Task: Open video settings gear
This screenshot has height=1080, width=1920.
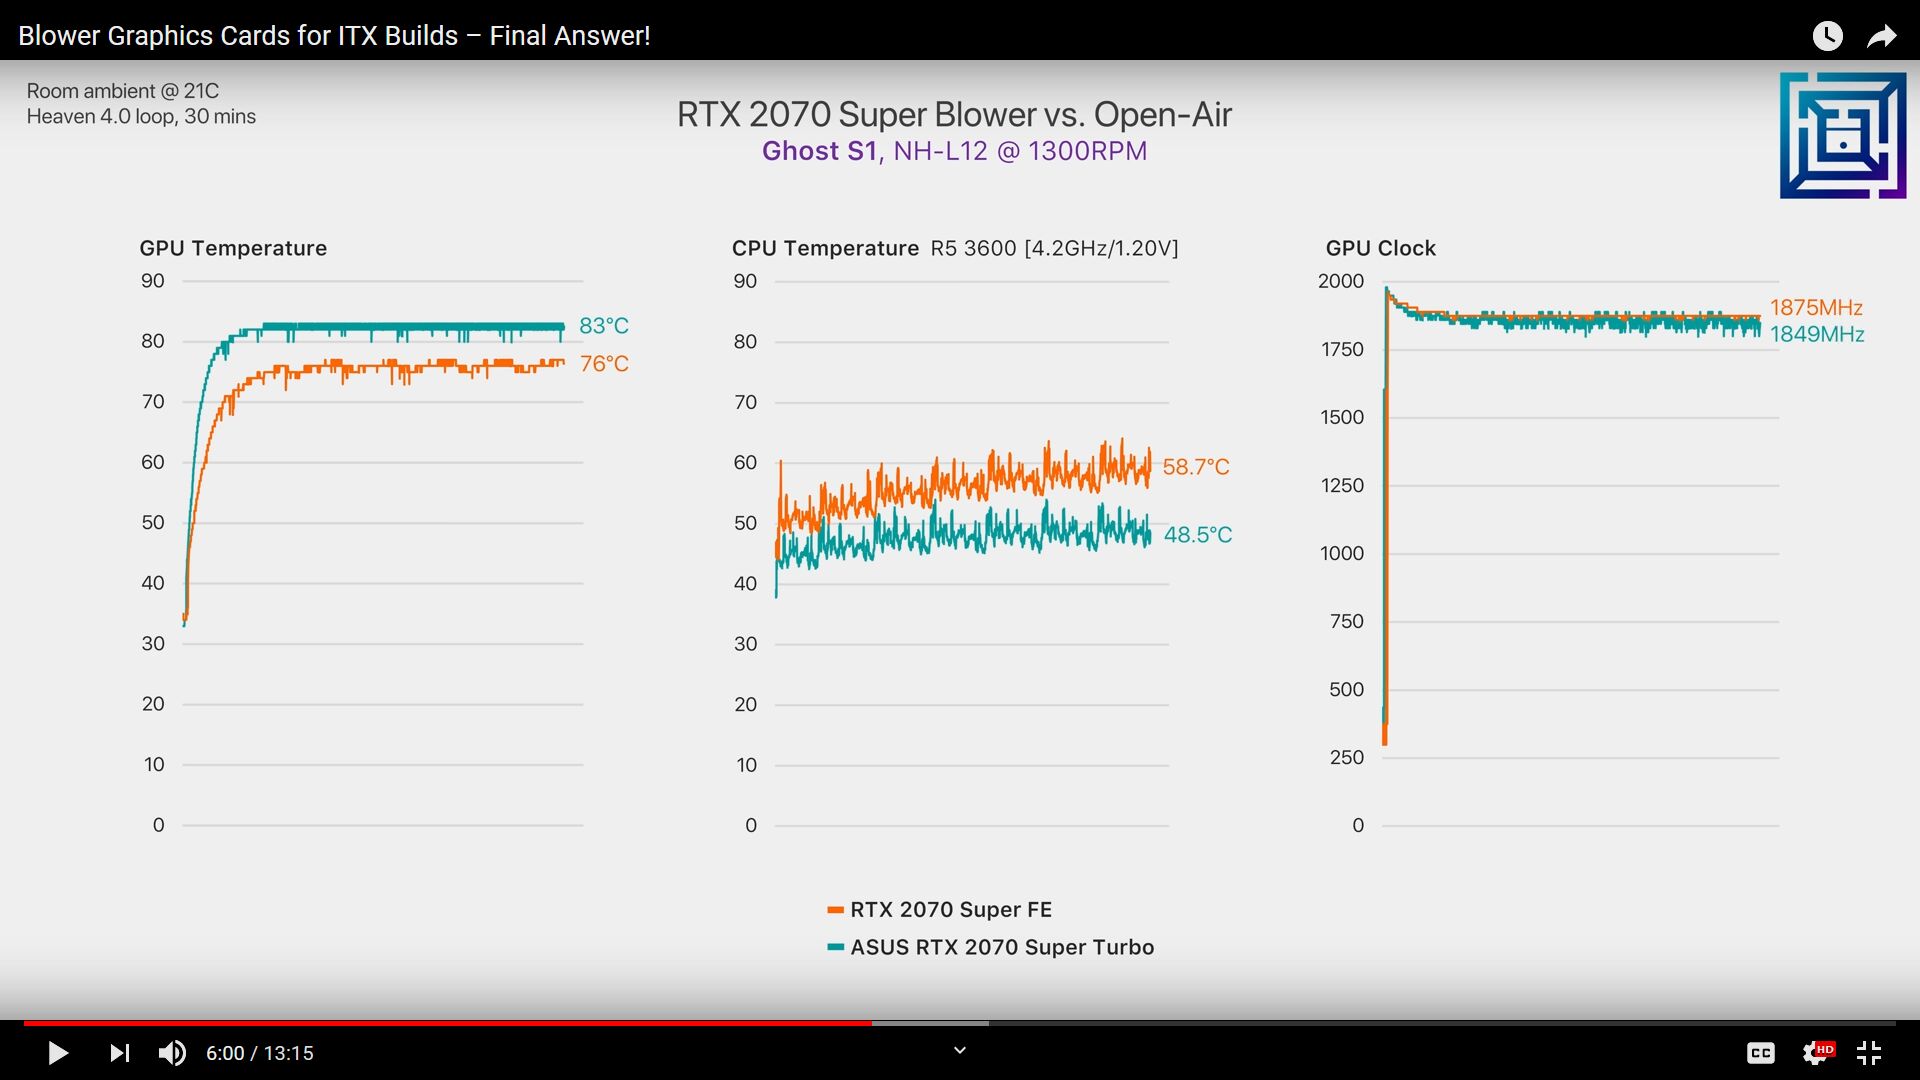Action: point(1817,1053)
